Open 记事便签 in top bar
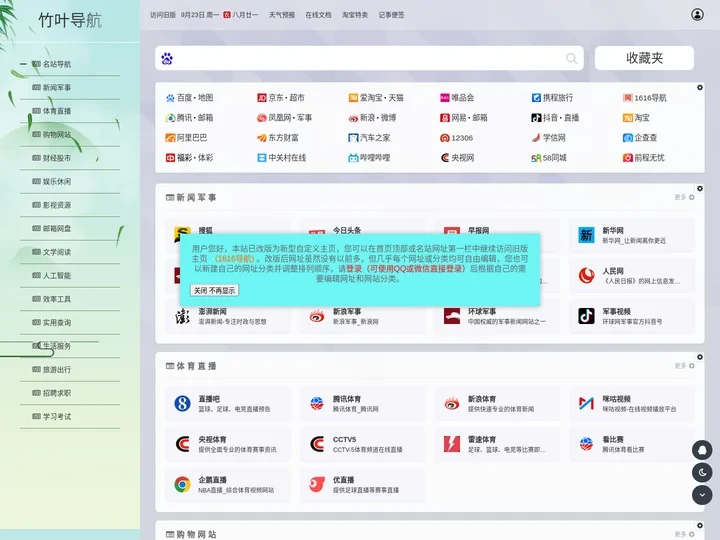 pos(391,15)
